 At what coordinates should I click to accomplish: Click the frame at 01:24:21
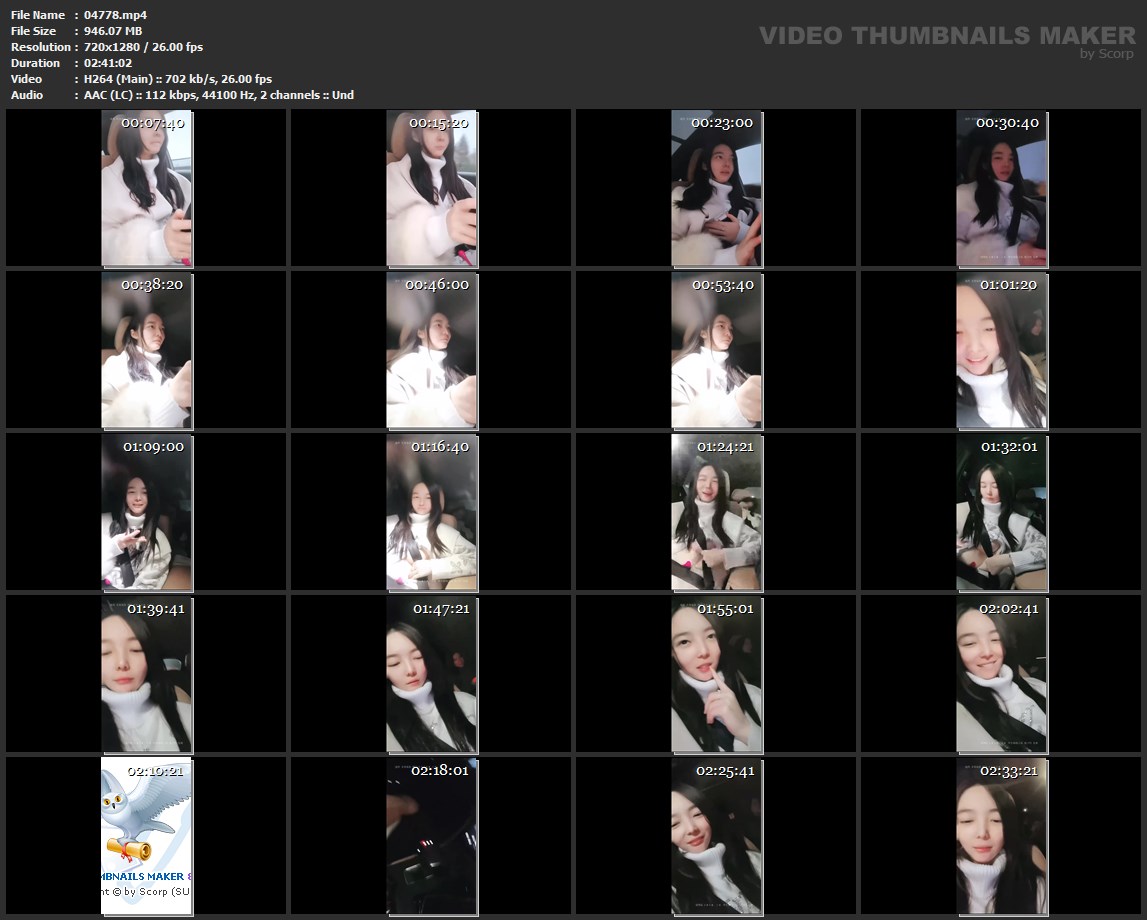point(716,512)
